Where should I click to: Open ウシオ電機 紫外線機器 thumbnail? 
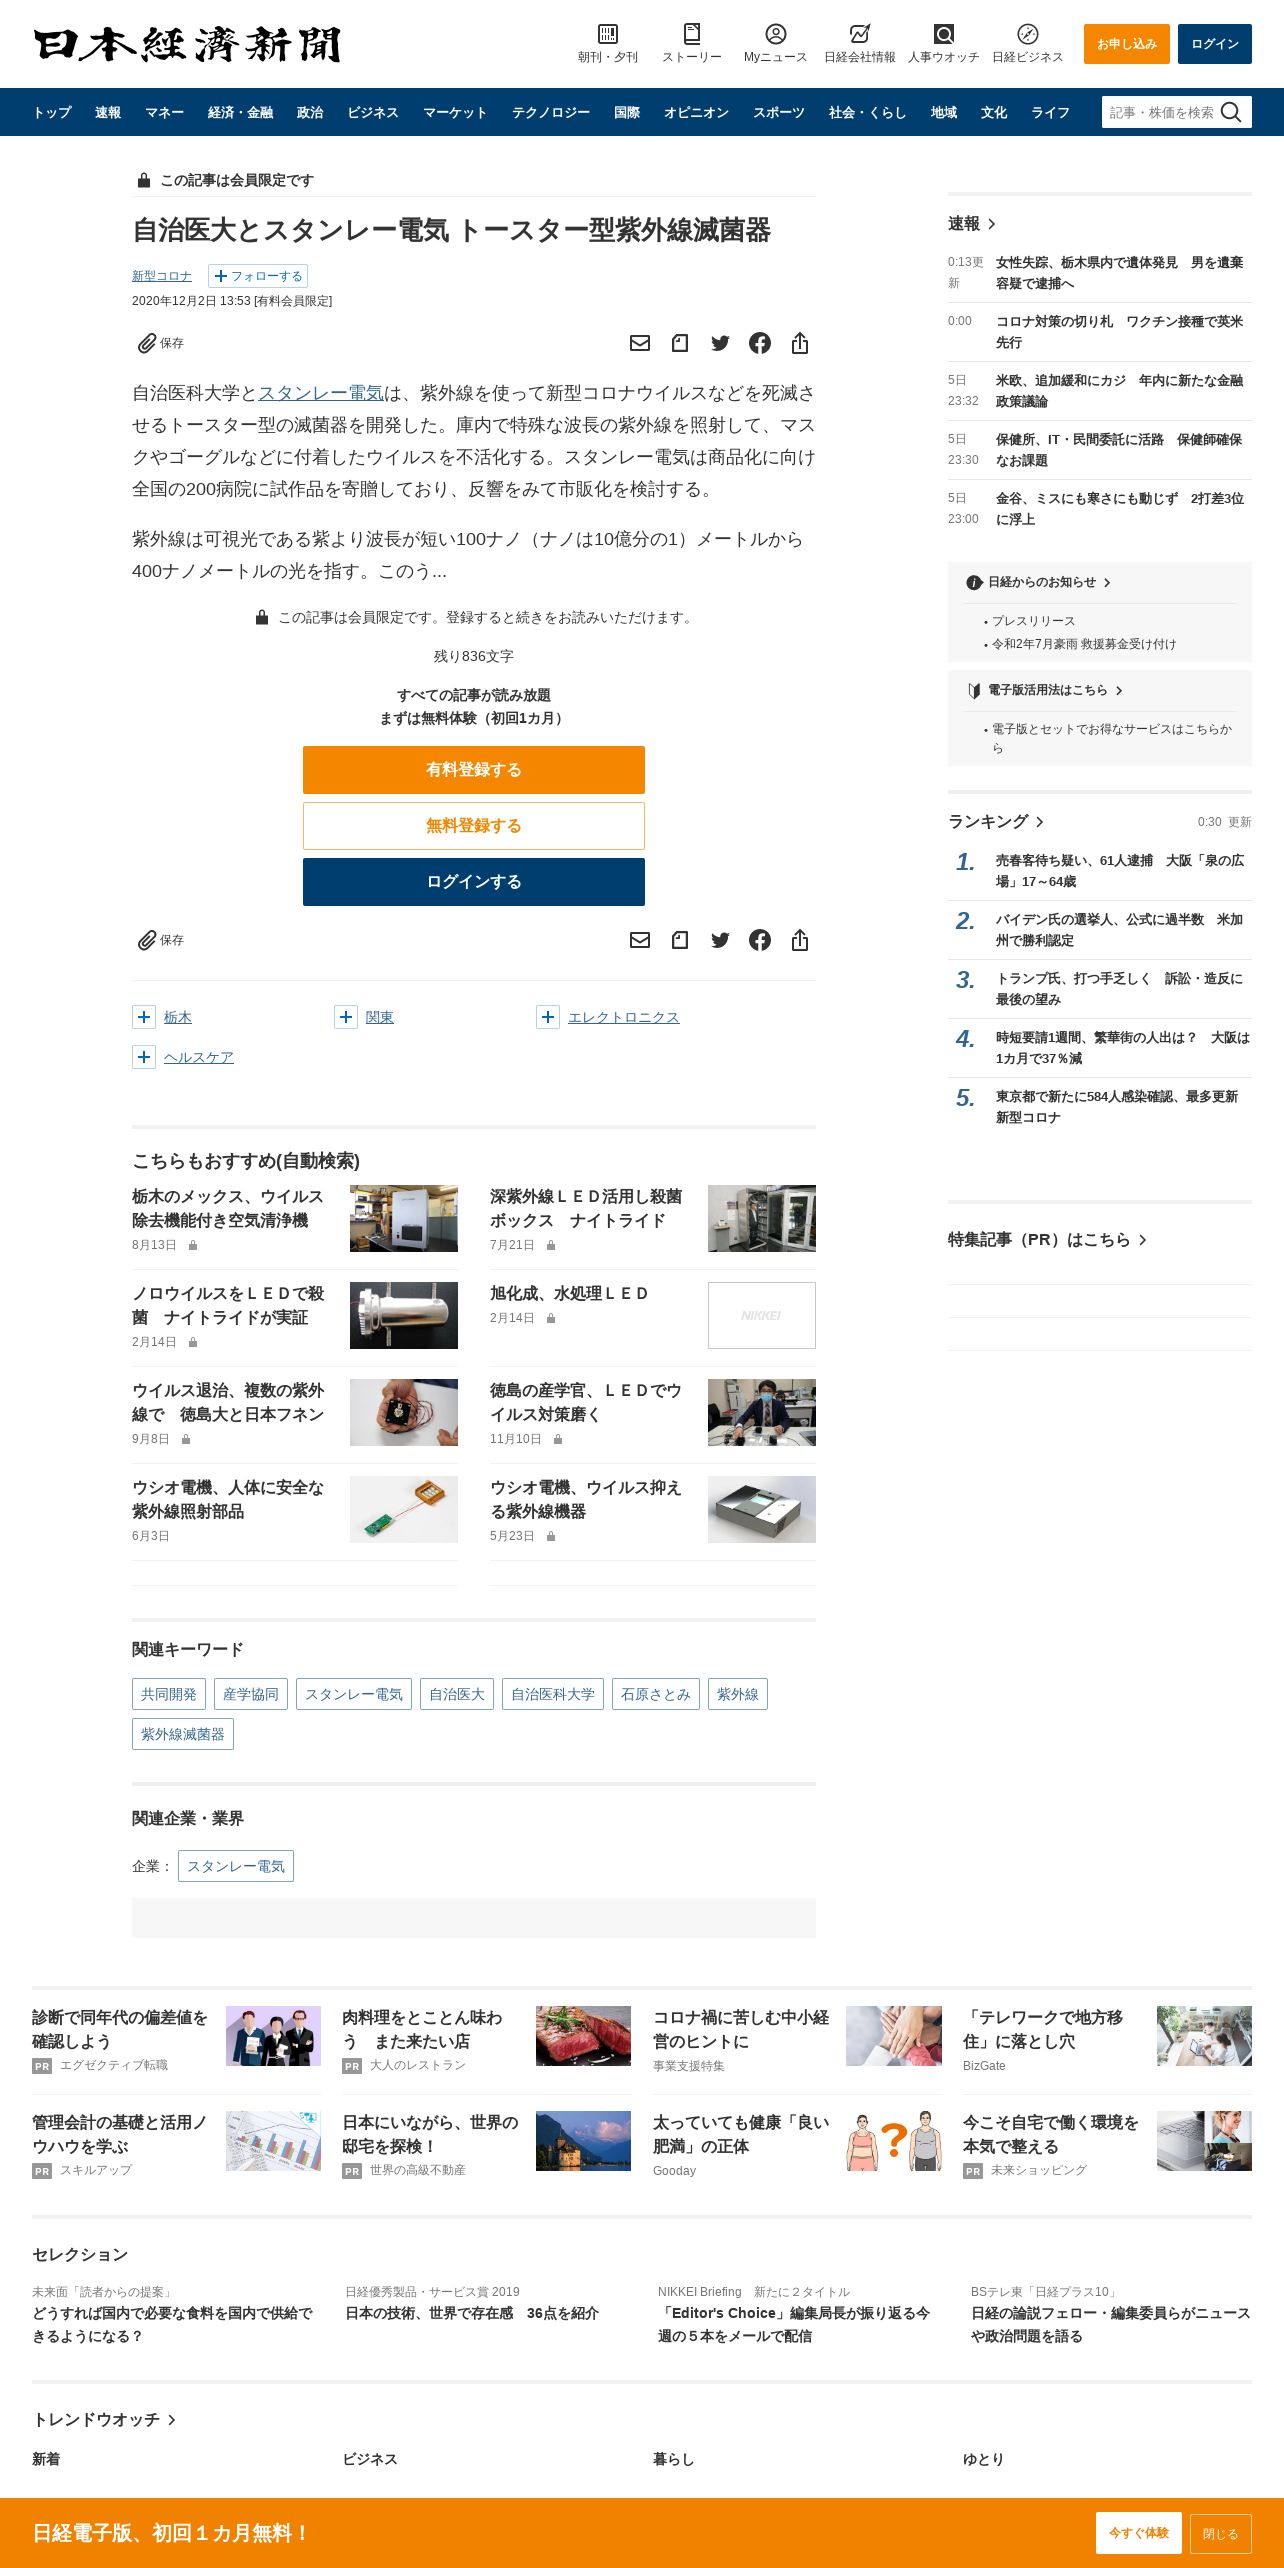[762, 1509]
